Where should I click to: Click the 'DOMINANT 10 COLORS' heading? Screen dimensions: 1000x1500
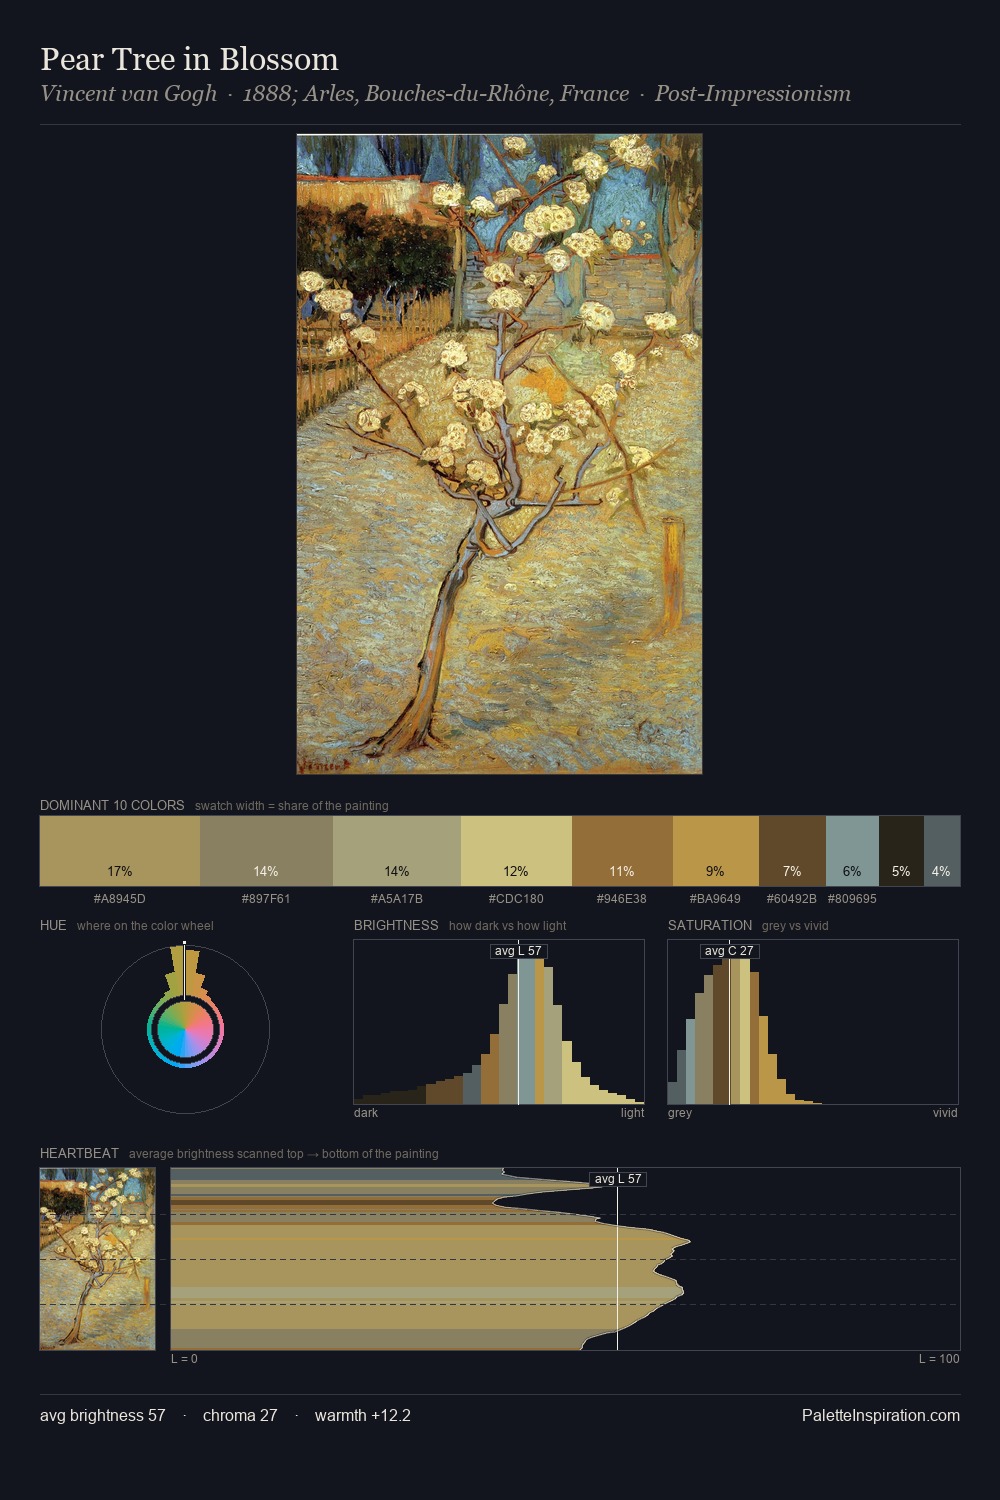(x=112, y=805)
